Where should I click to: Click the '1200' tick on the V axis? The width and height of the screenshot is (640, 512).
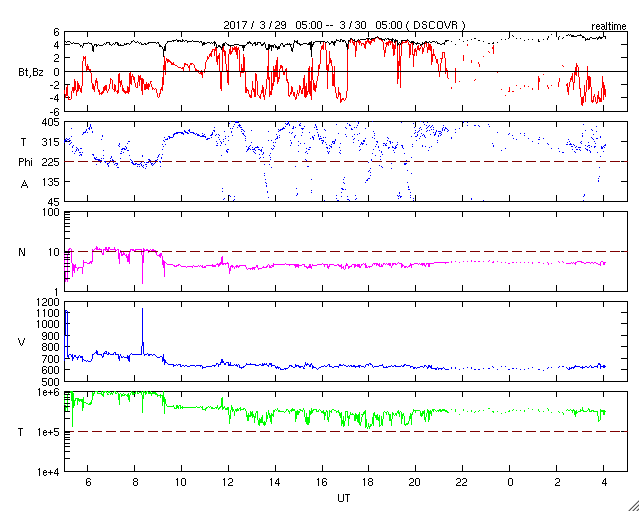[49, 302]
